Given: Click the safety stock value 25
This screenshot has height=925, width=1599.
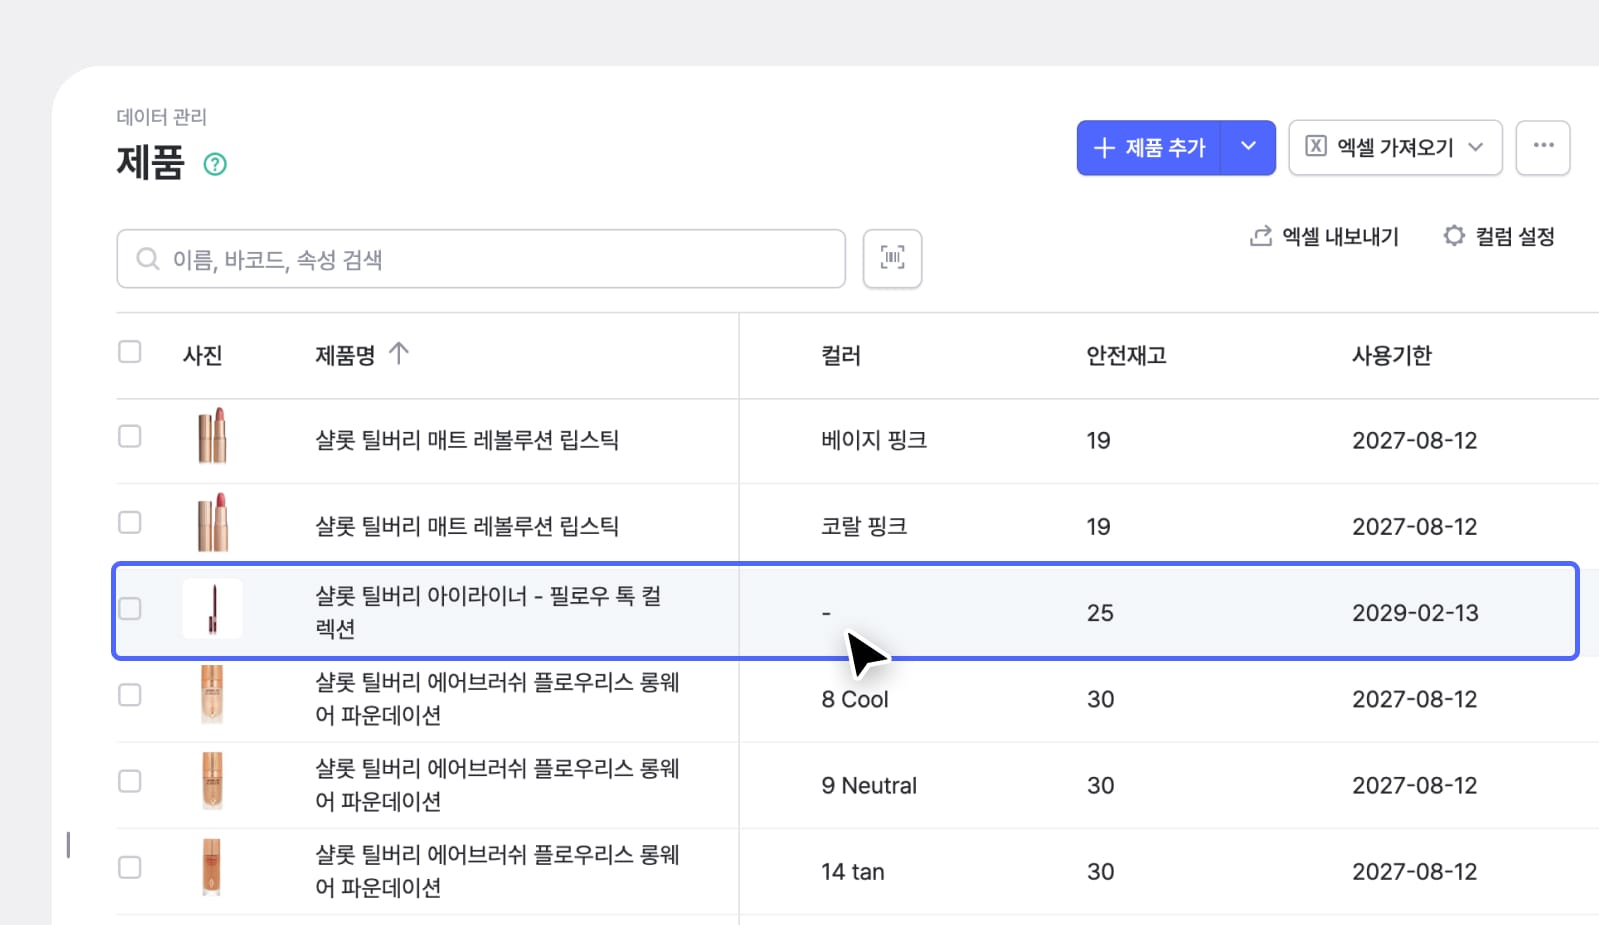Looking at the screenshot, I should [x=1100, y=613].
